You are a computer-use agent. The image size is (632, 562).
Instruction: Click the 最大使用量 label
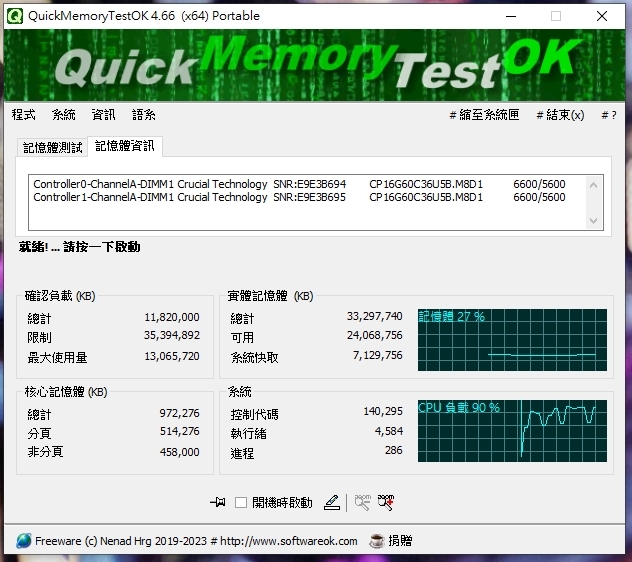point(57,358)
